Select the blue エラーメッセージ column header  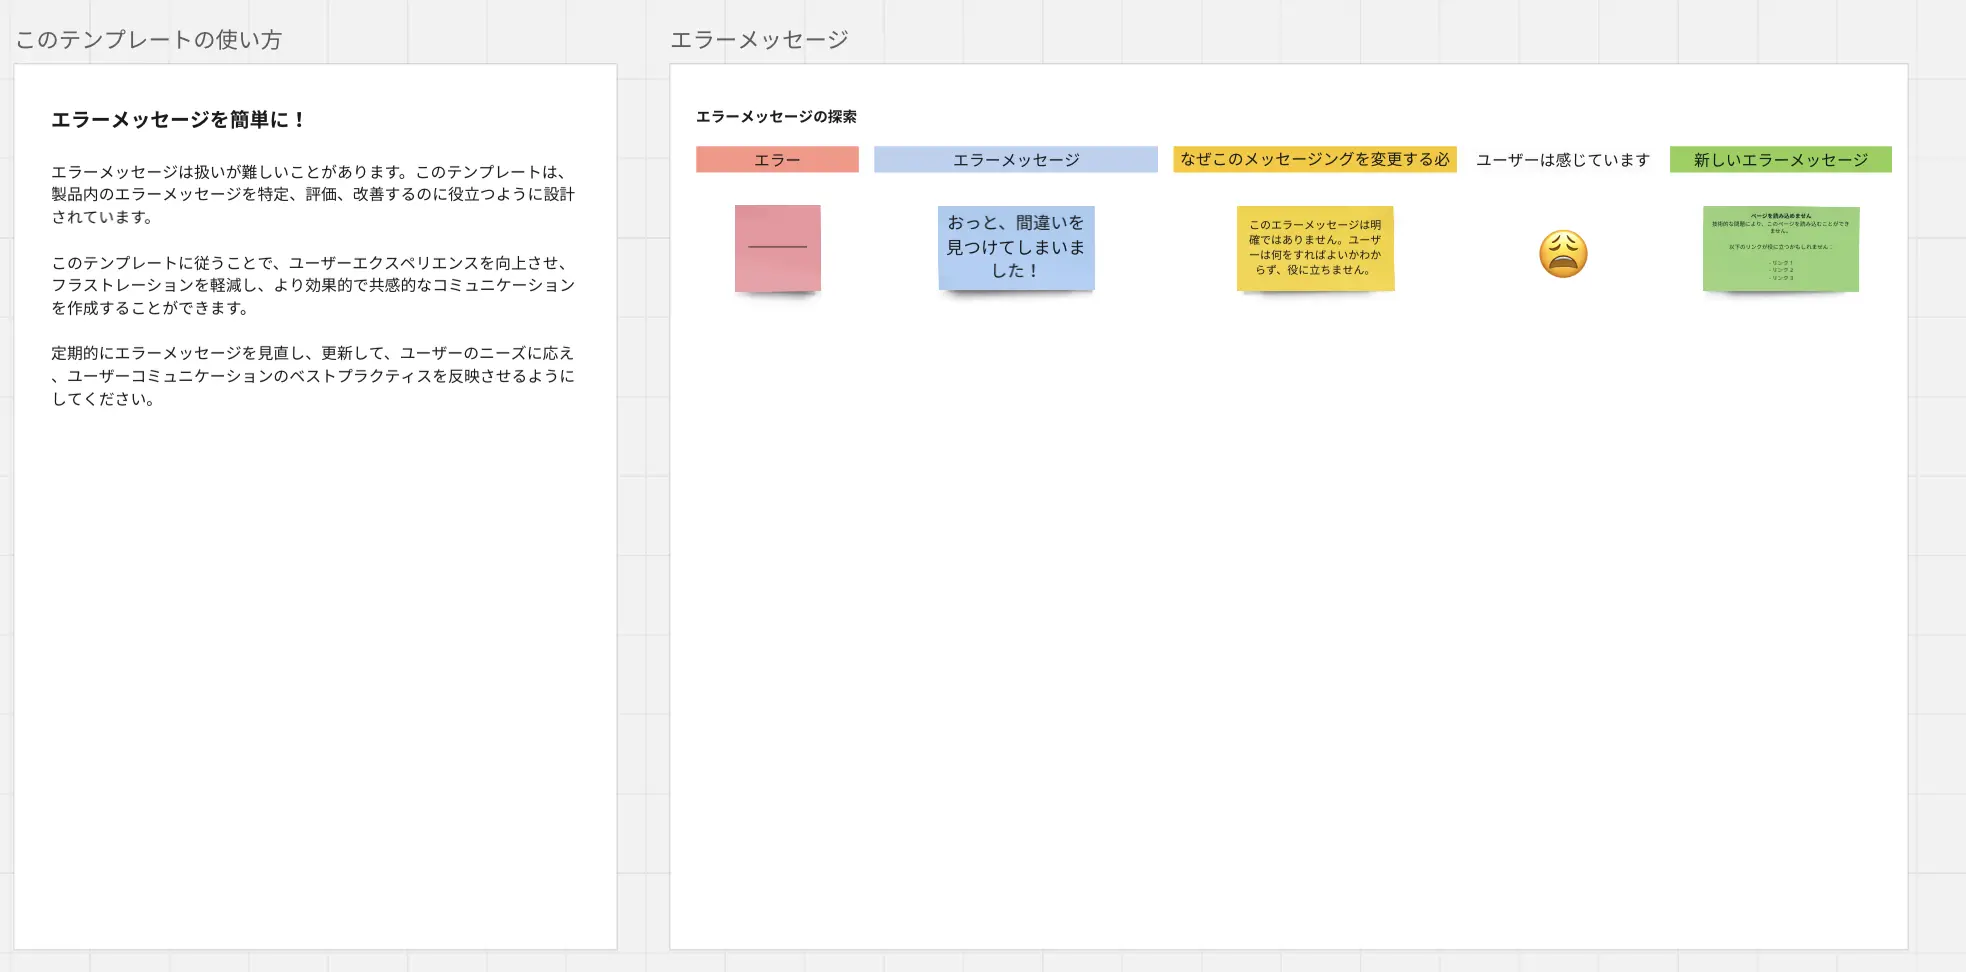tap(1015, 160)
